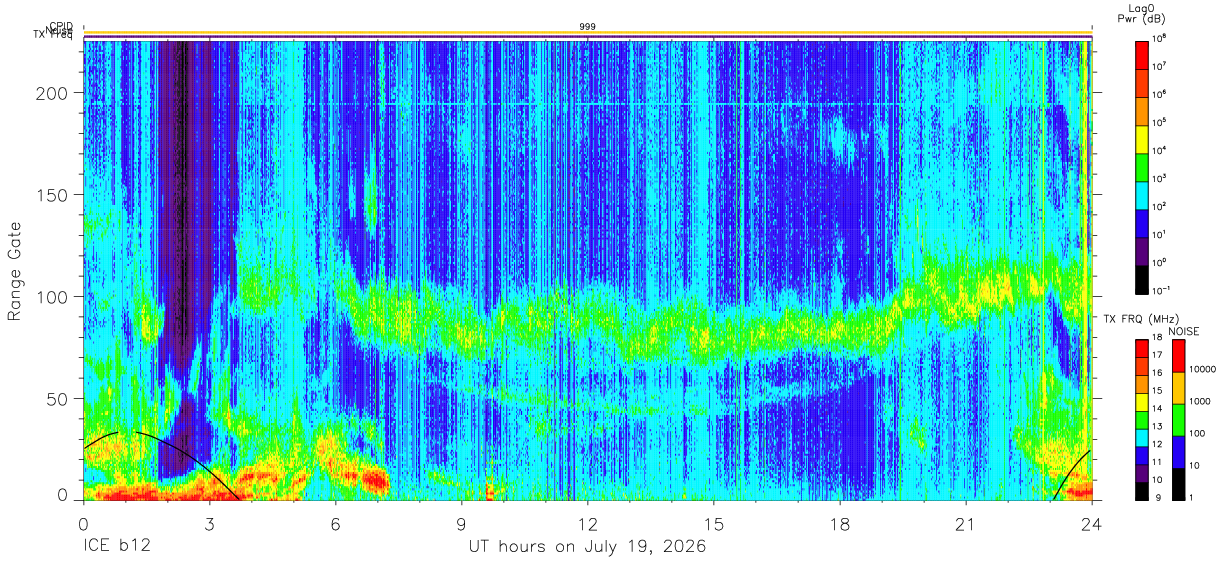Click the cyan segment of the Lag0 Pwr colorbar
This screenshot has width=1228, height=567.
tap(1141, 193)
